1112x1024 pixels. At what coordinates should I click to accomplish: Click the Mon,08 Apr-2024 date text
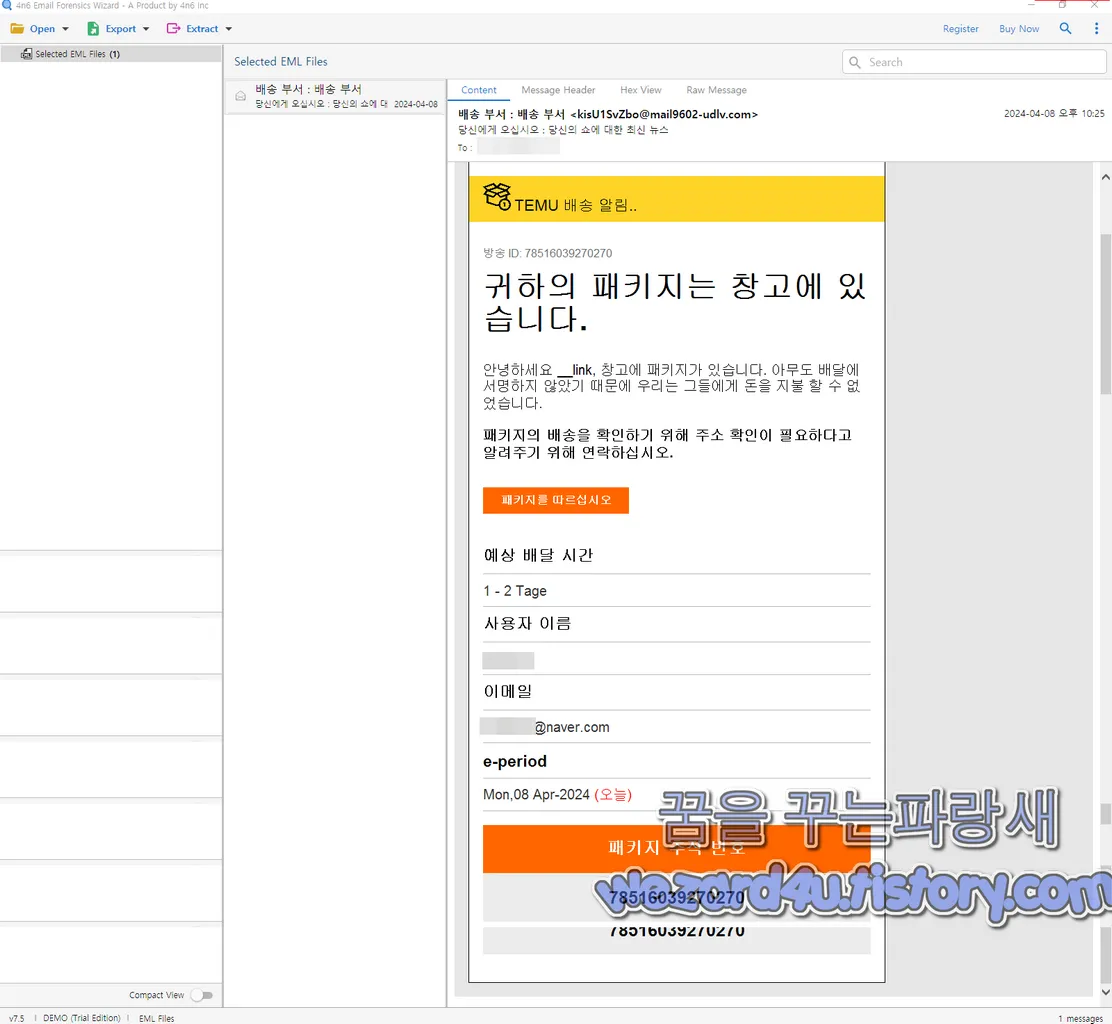click(536, 794)
